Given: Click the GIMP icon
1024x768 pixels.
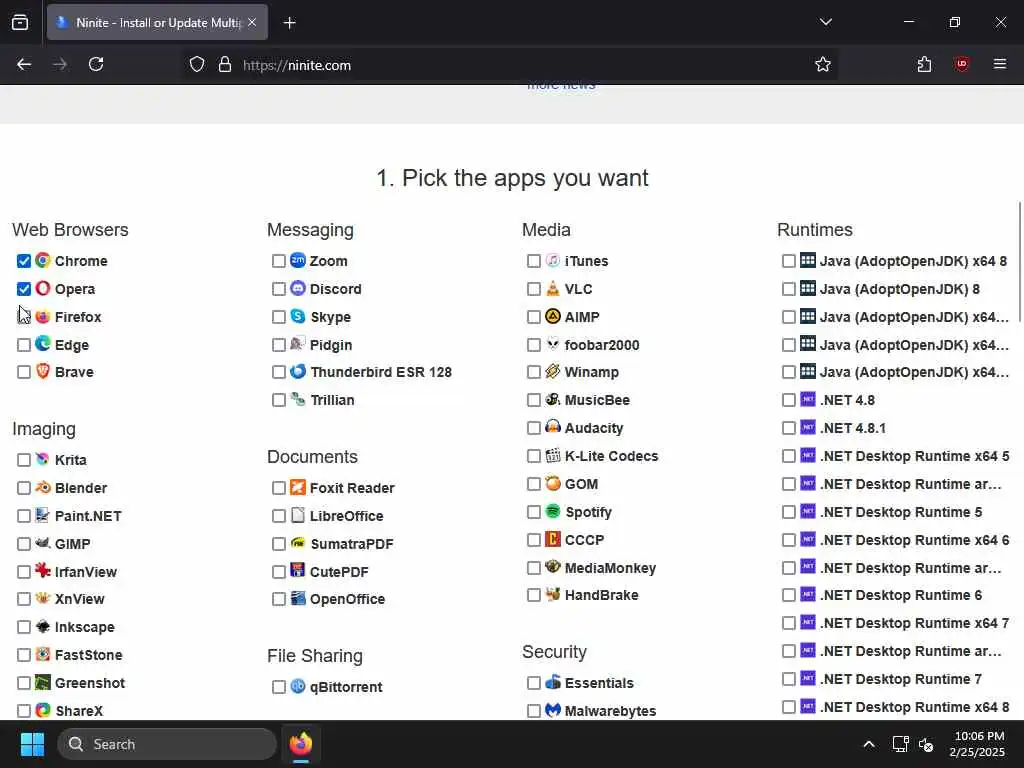Looking at the screenshot, I should tap(43, 543).
